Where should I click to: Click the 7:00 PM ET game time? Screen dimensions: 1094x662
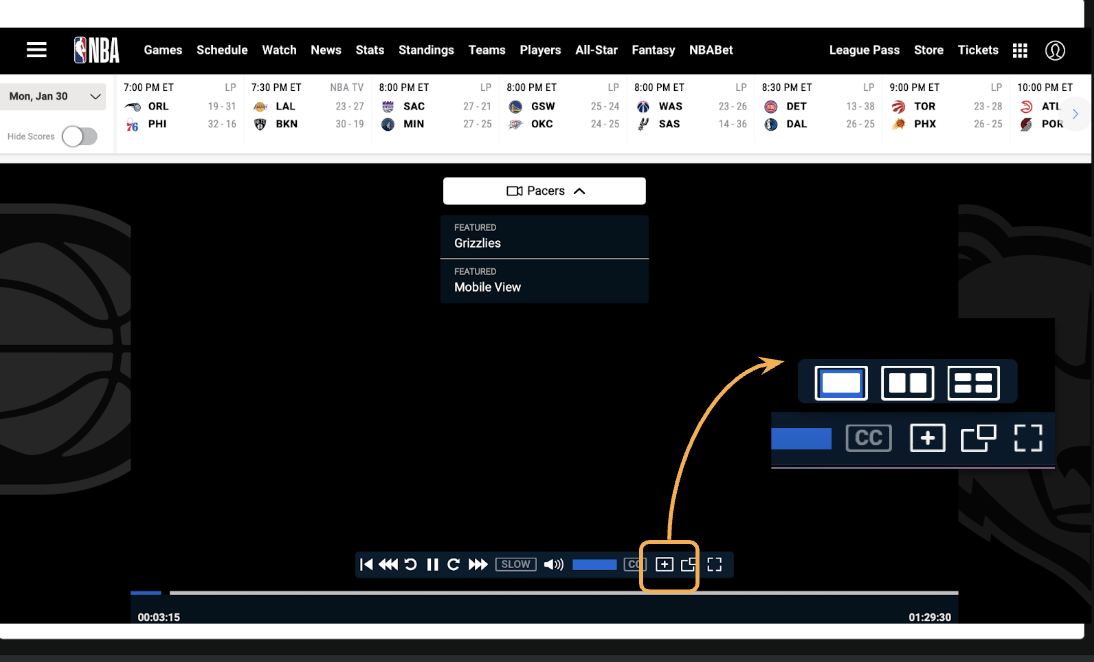click(149, 87)
